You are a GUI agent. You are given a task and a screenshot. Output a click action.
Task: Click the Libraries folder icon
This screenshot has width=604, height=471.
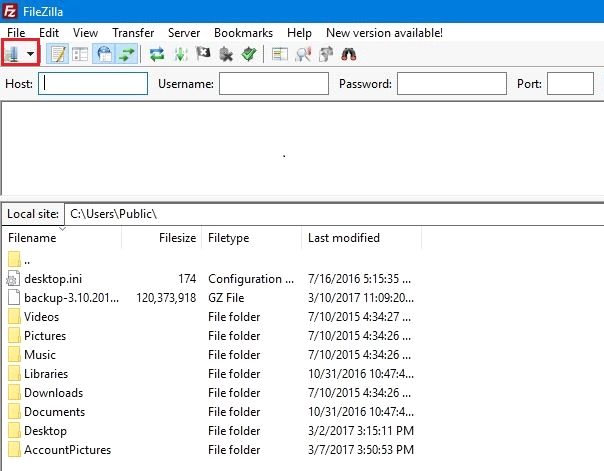tap(14, 374)
